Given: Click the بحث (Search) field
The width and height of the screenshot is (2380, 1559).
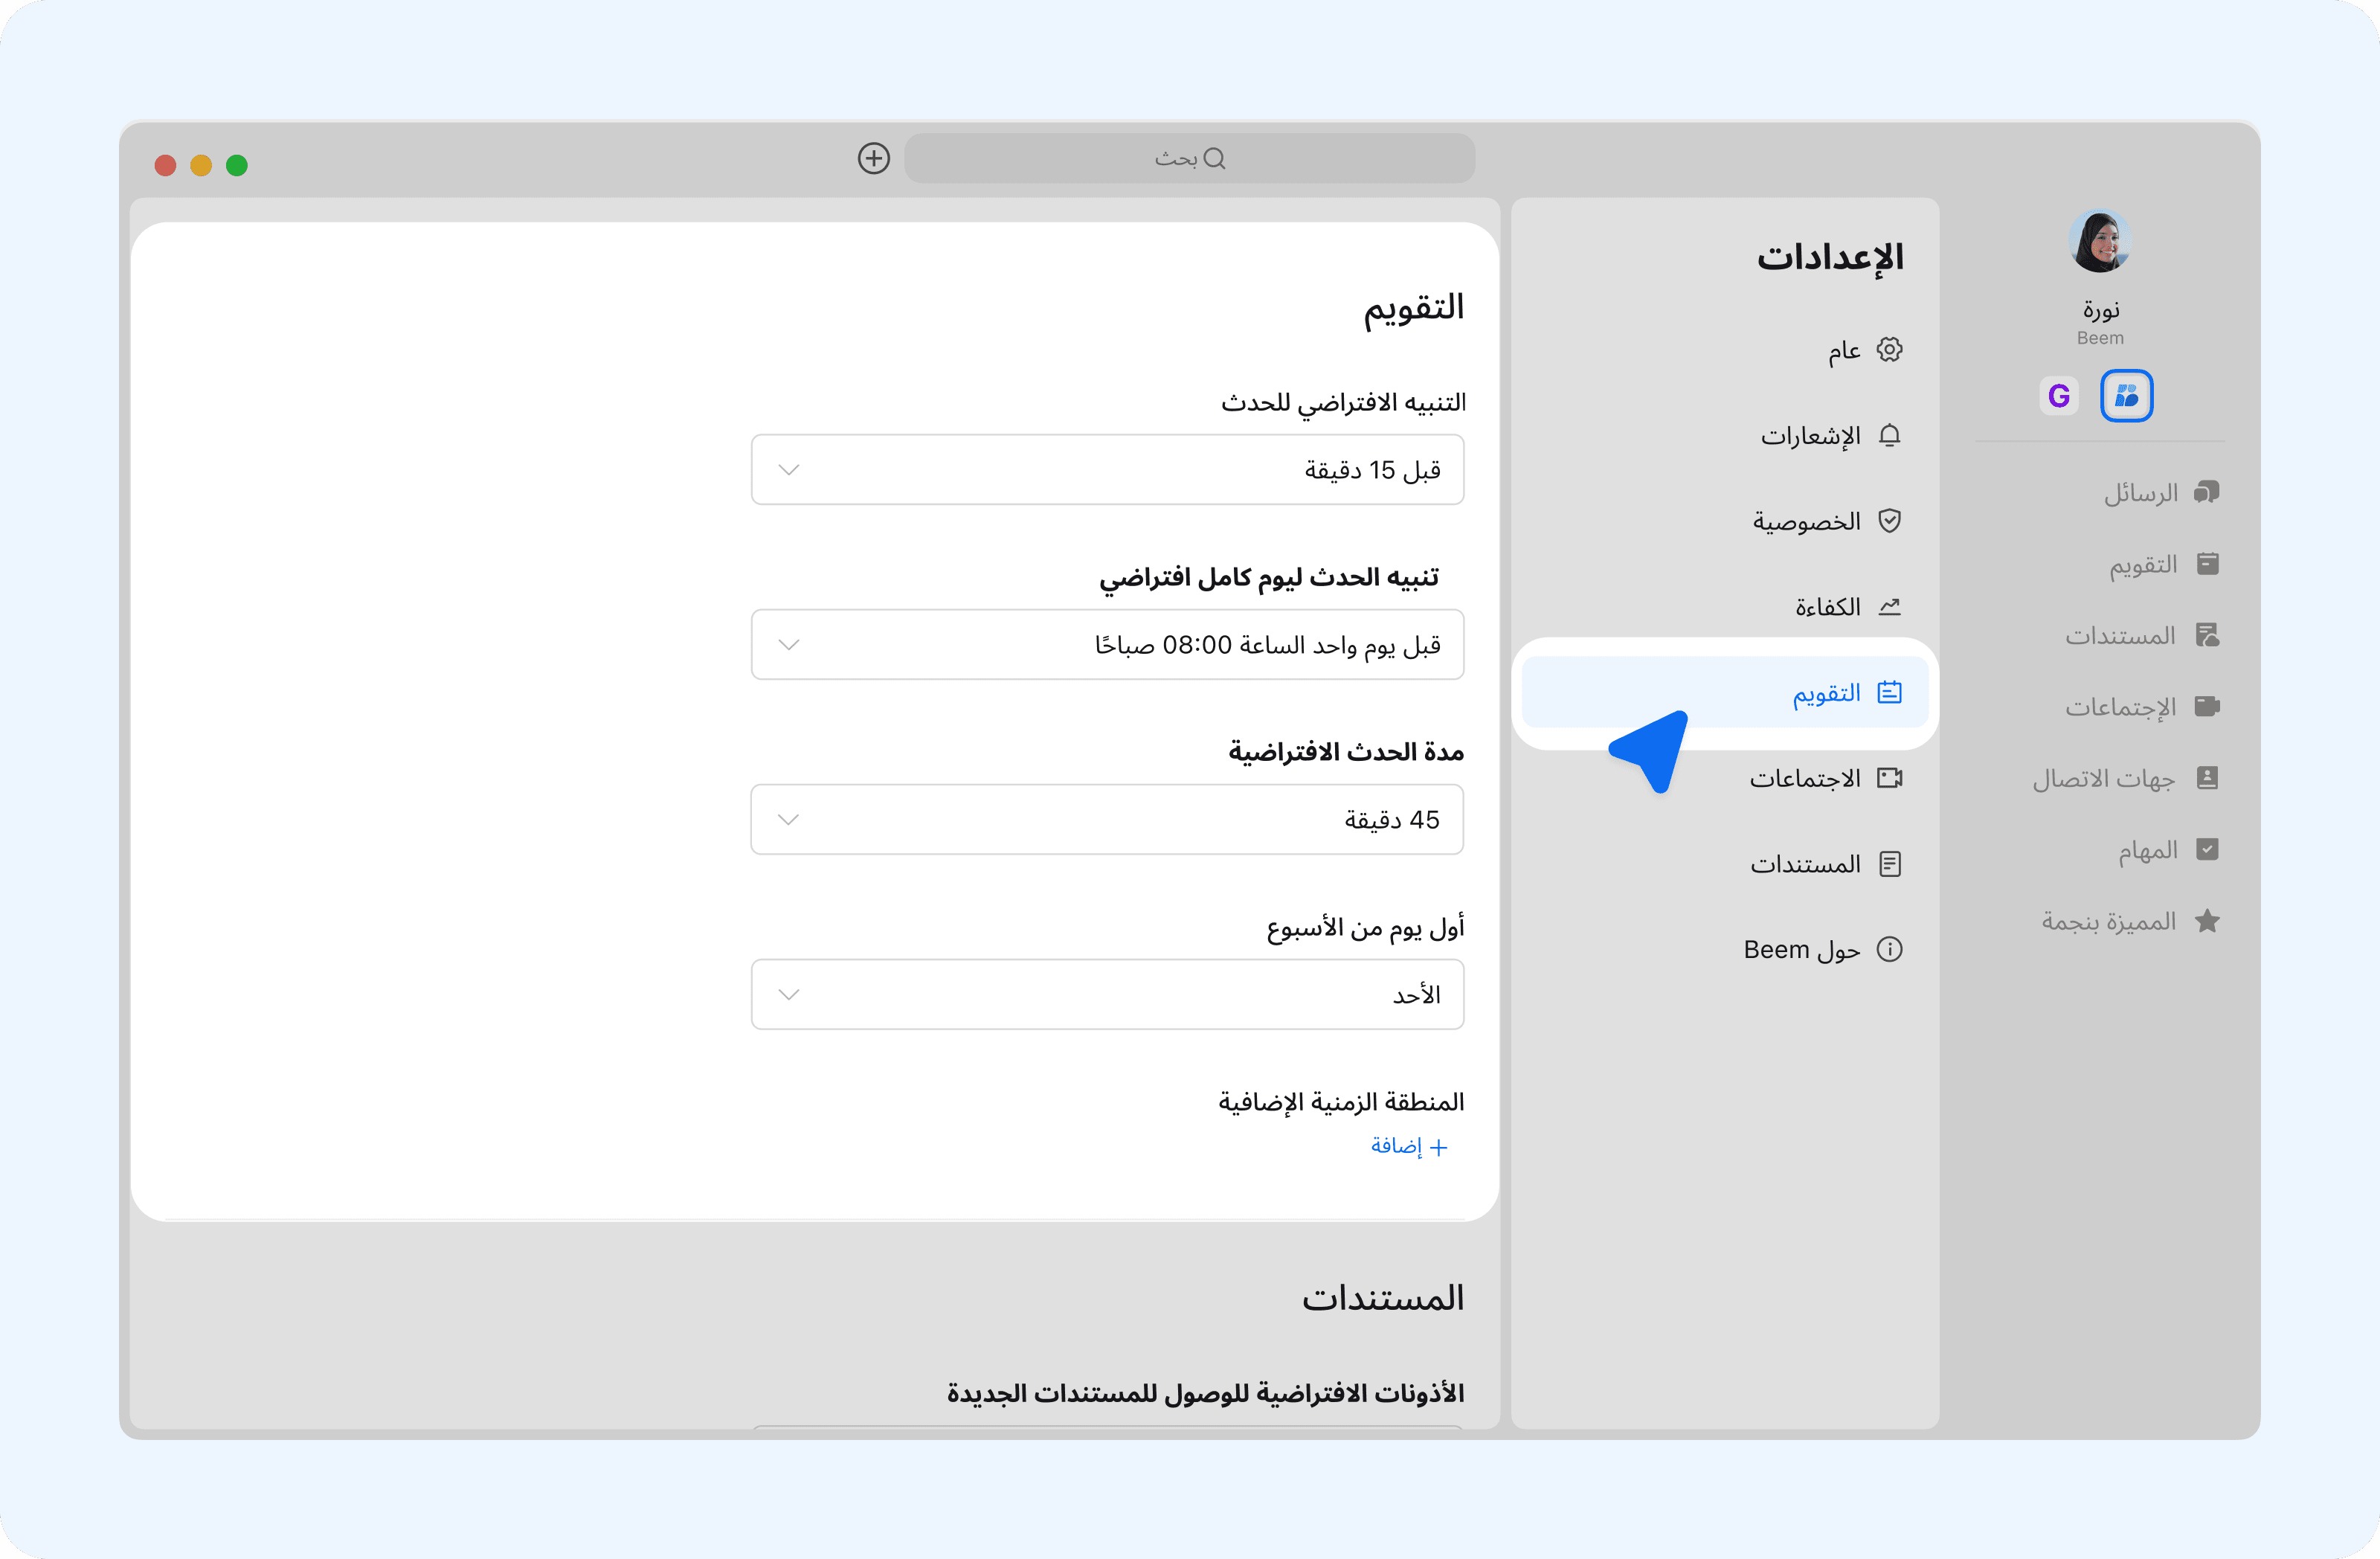Looking at the screenshot, I should [1189, 158].
